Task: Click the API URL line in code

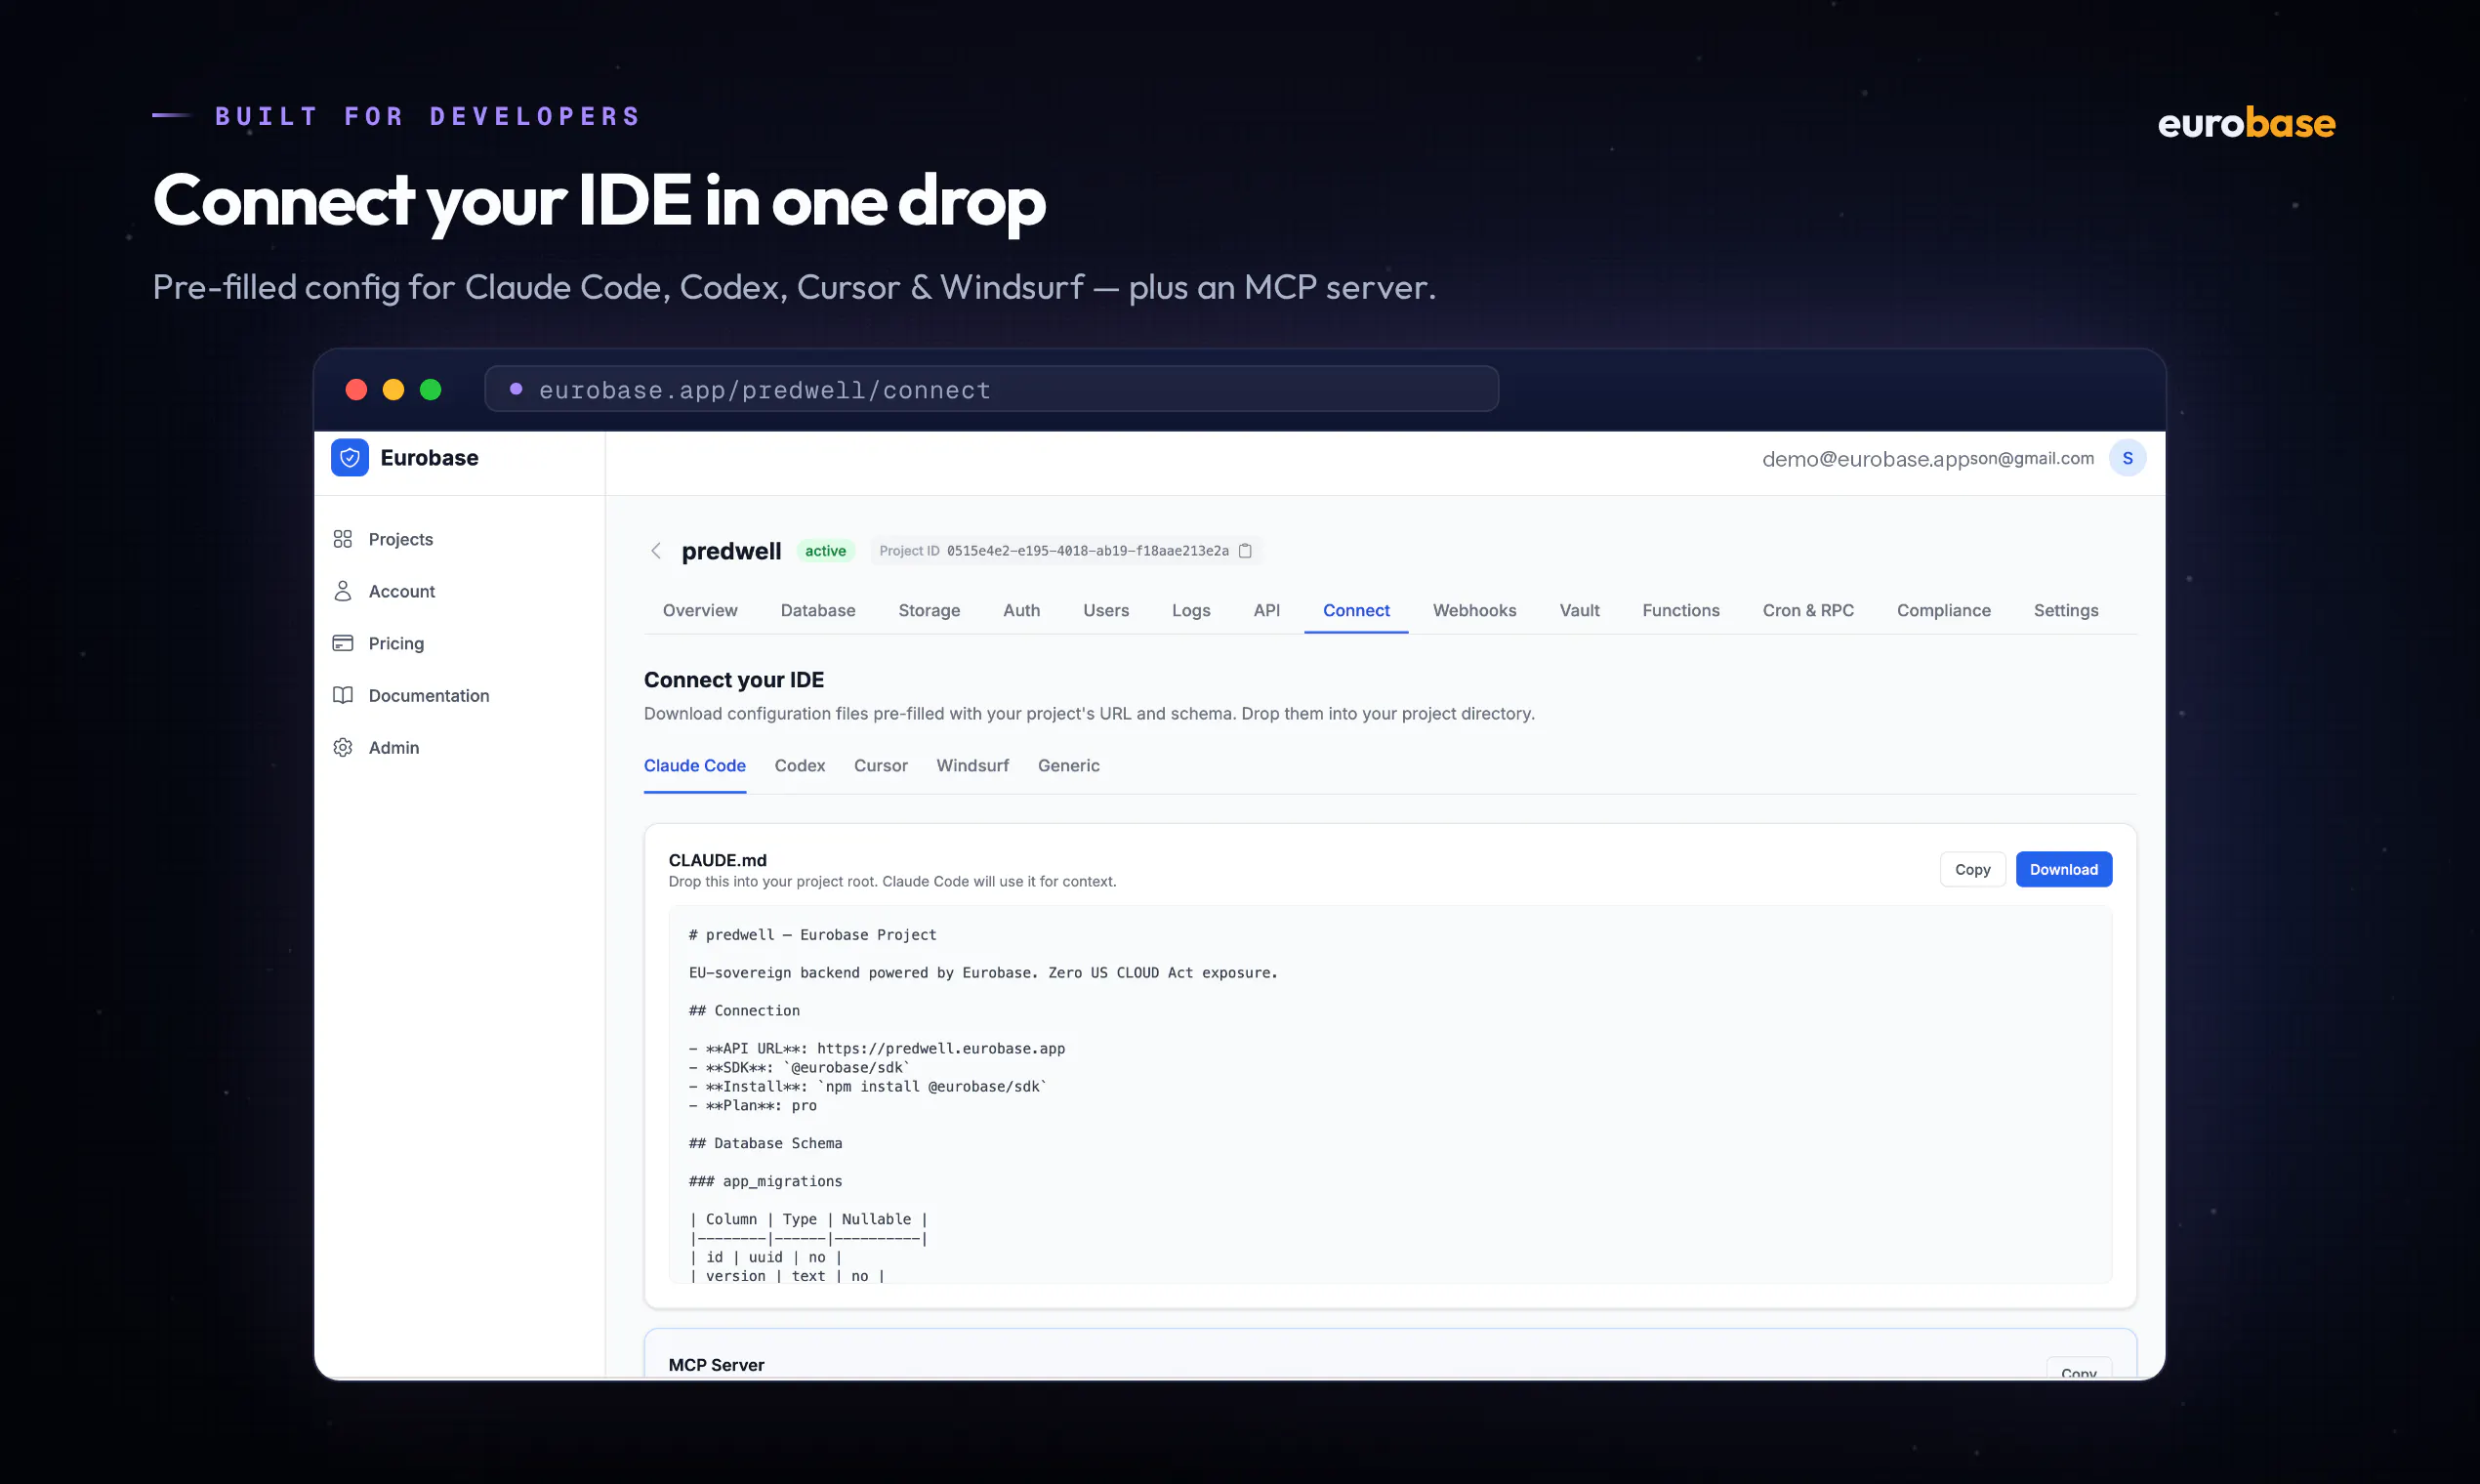Action: tap(877, 1049)
